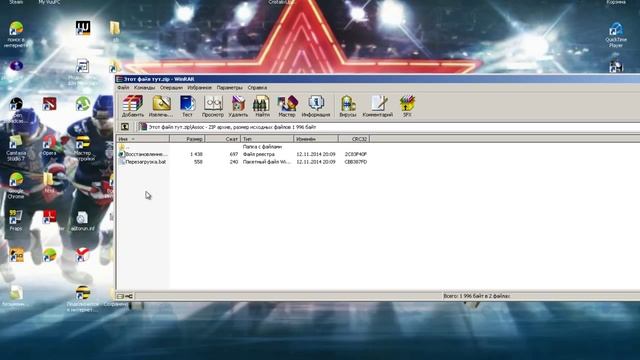
Task: Select the parent folder '..' row
Action: 243,147
